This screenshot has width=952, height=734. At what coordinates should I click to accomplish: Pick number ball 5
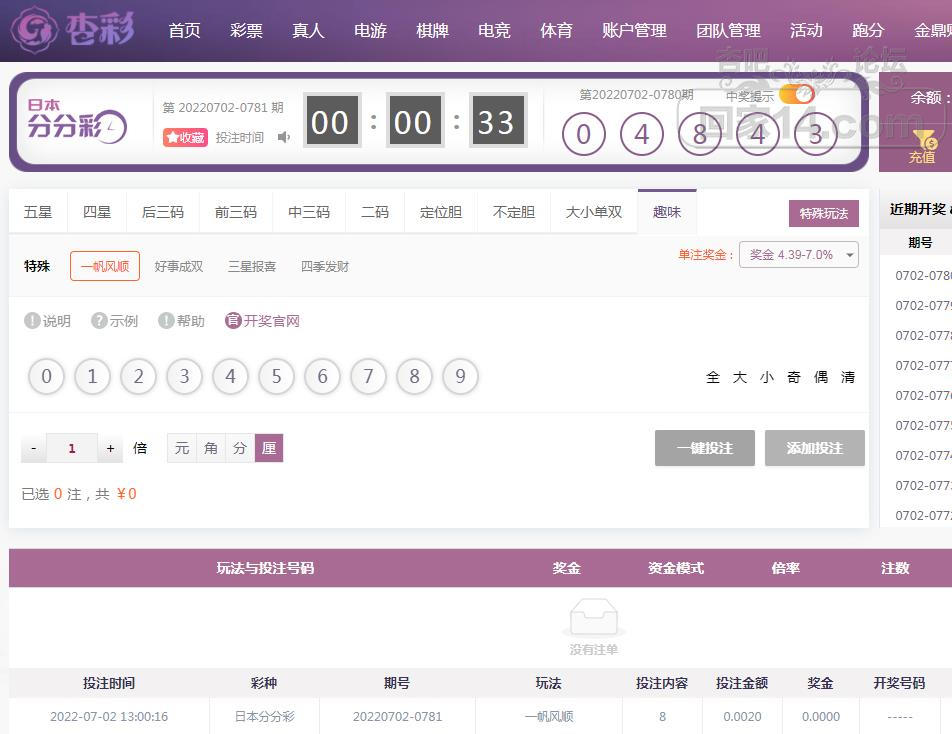[x=276, y=377]
